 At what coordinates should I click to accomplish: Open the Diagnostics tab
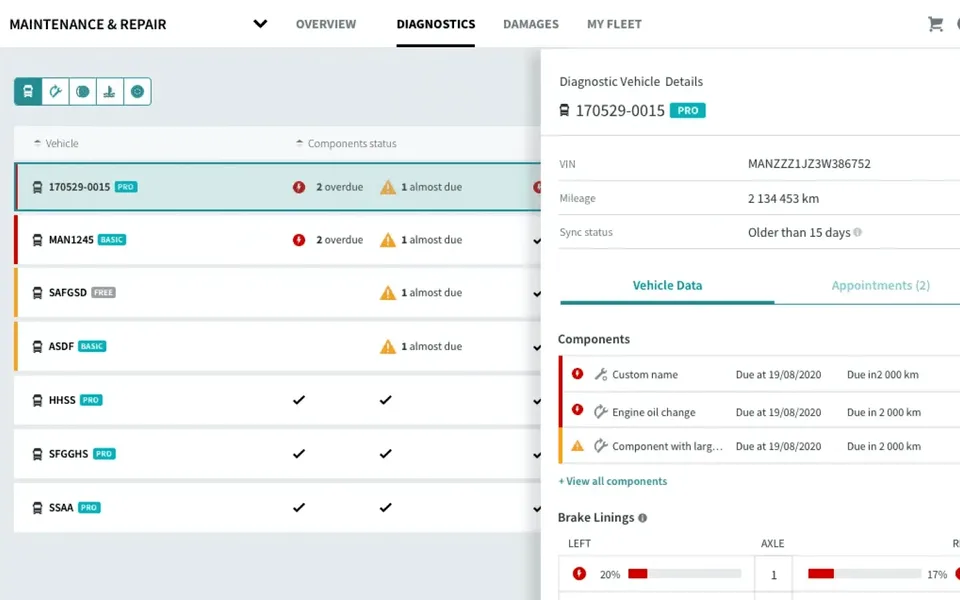436,24
